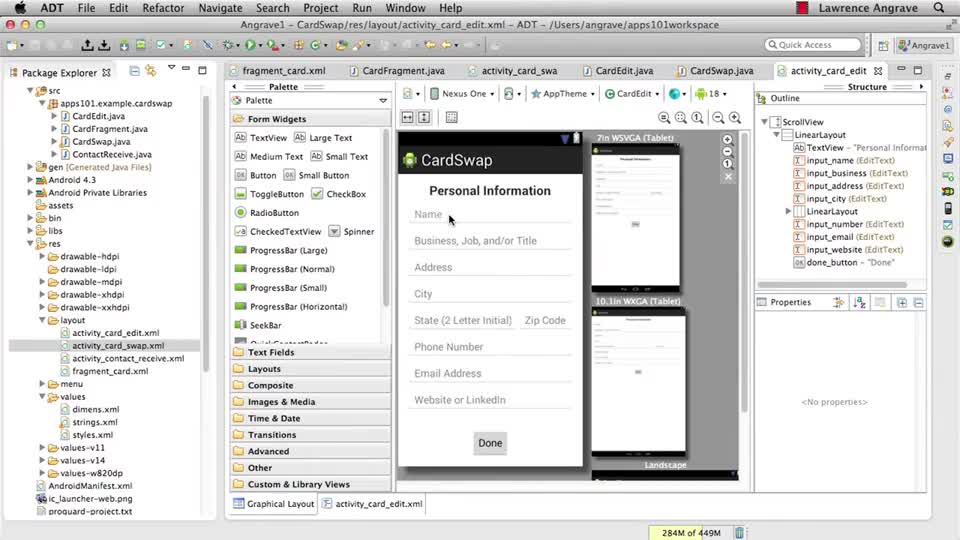Click the Open Perspective icon
960x540 pixels.
883,45
